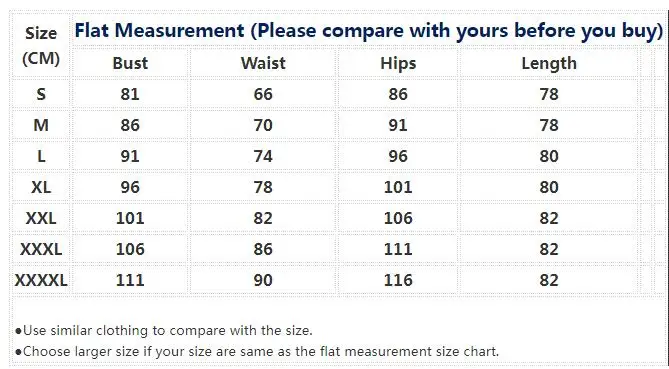669x369 pixels.
Task: Select the Hips column header
Action: [398, 63]
